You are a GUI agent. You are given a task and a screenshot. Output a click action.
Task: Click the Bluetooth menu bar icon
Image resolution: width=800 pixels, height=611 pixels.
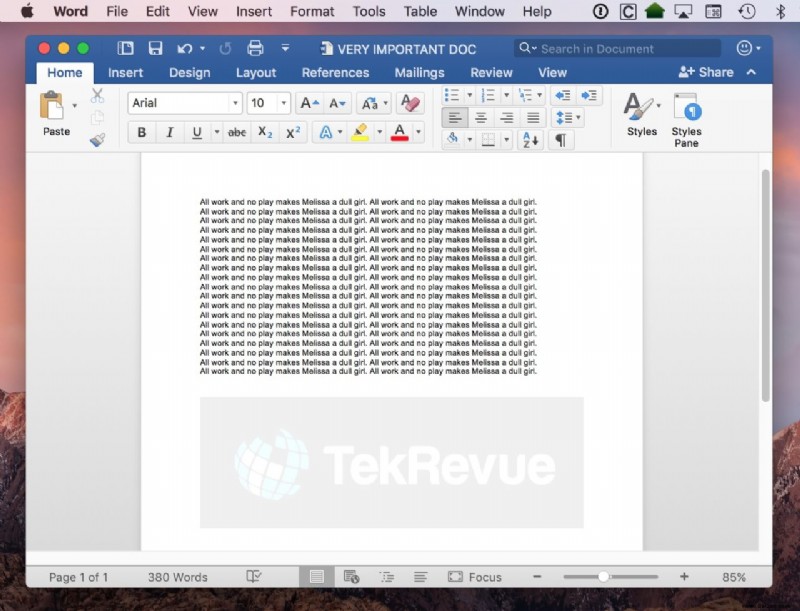pyautogui.click(x=780, y=11)
